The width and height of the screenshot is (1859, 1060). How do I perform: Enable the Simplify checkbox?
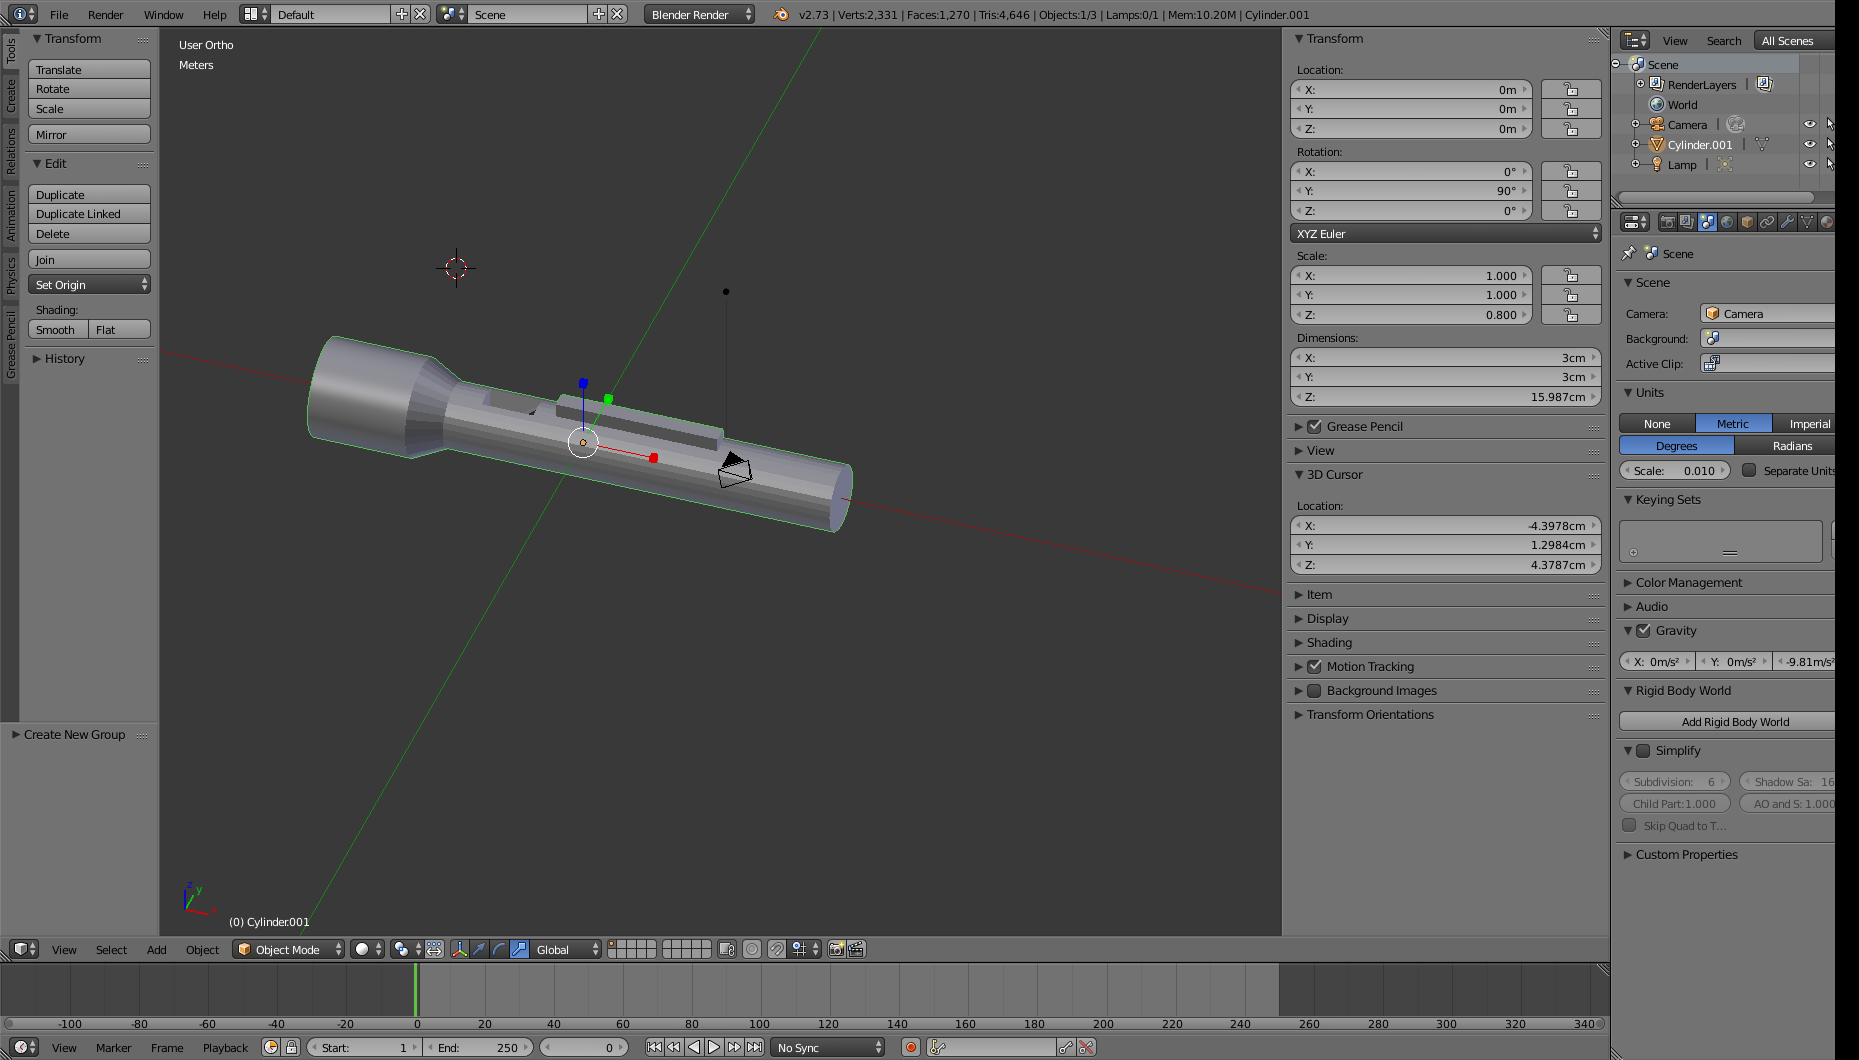coord(1643,751)
